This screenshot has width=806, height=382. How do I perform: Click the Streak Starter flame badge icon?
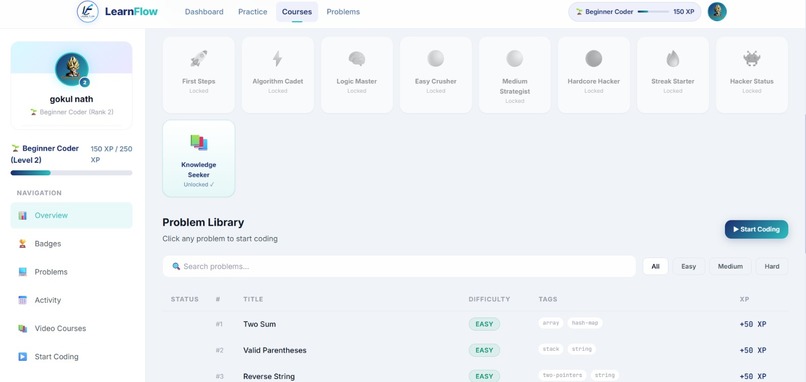tap(672, 59)
